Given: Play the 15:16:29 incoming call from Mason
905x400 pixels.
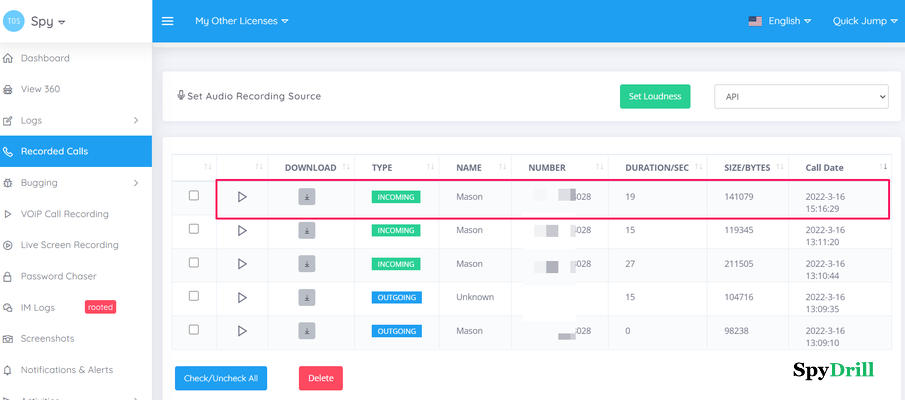Looking at the screenshot, I should [x=242, y=197].
